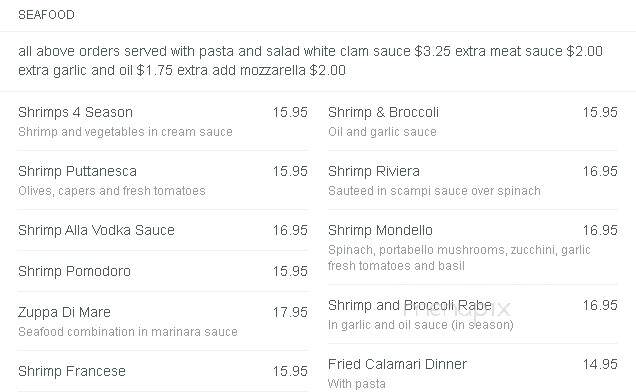Select Shrimp and Broccoli Rabe
The height and width of the screenshot is (392, 636).
tap(410, 305)
